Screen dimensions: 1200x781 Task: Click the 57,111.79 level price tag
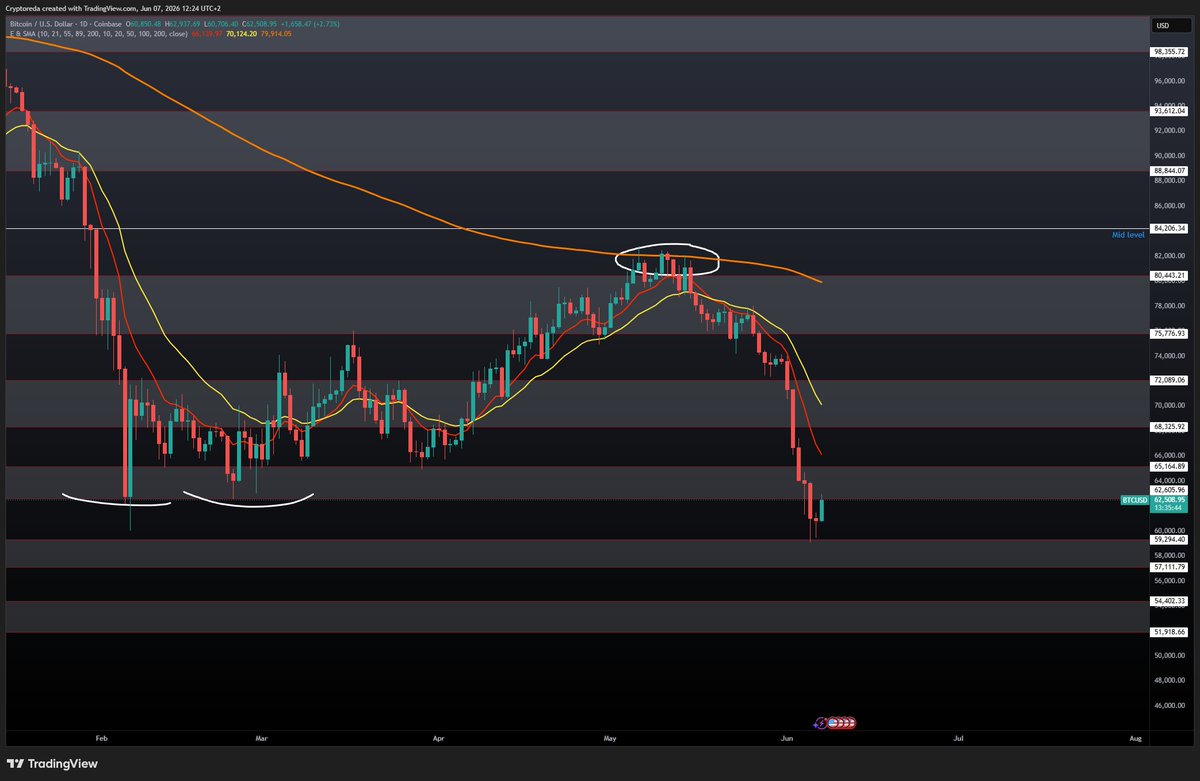click(x=1169, y=567)
